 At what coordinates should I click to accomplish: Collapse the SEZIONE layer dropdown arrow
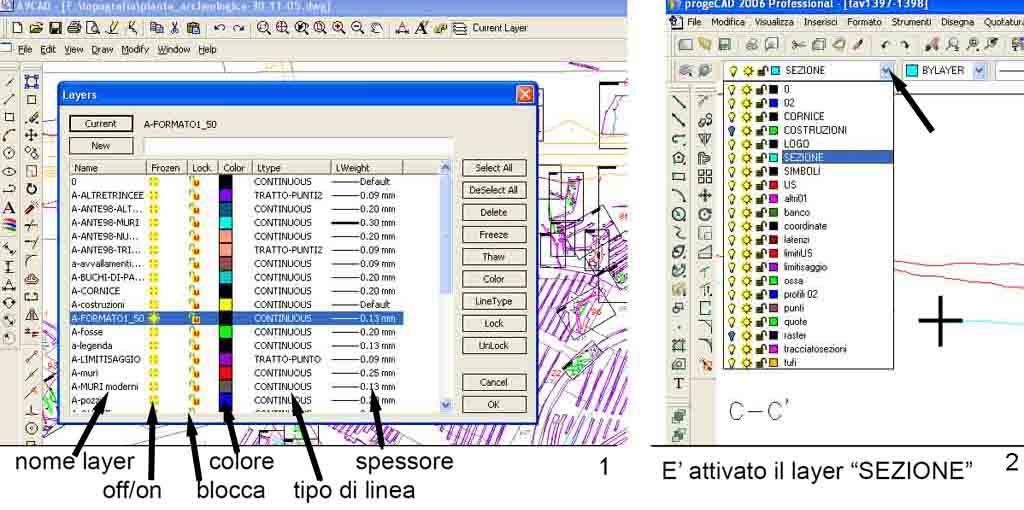[885, 71]
